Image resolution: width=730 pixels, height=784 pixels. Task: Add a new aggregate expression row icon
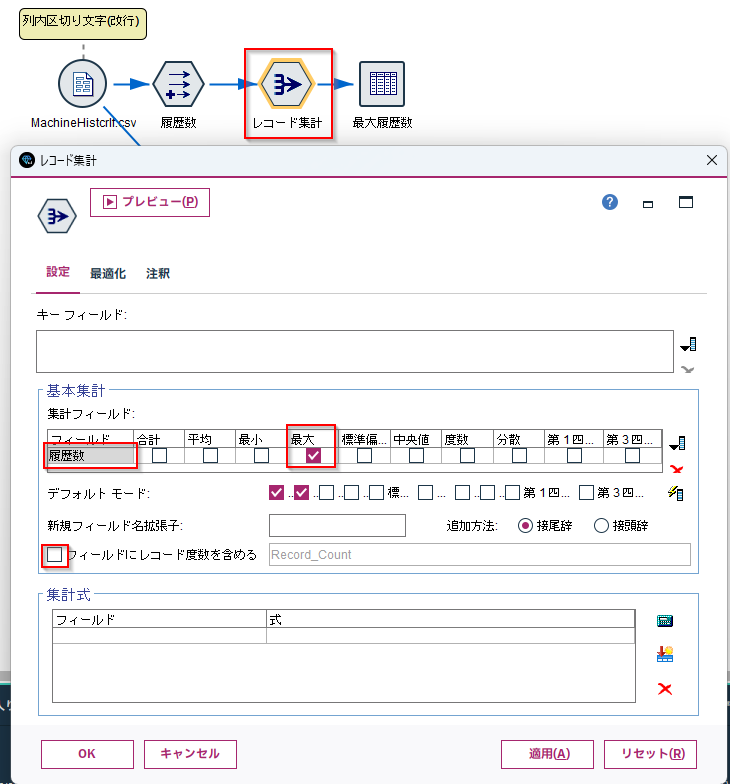(664, 654)
